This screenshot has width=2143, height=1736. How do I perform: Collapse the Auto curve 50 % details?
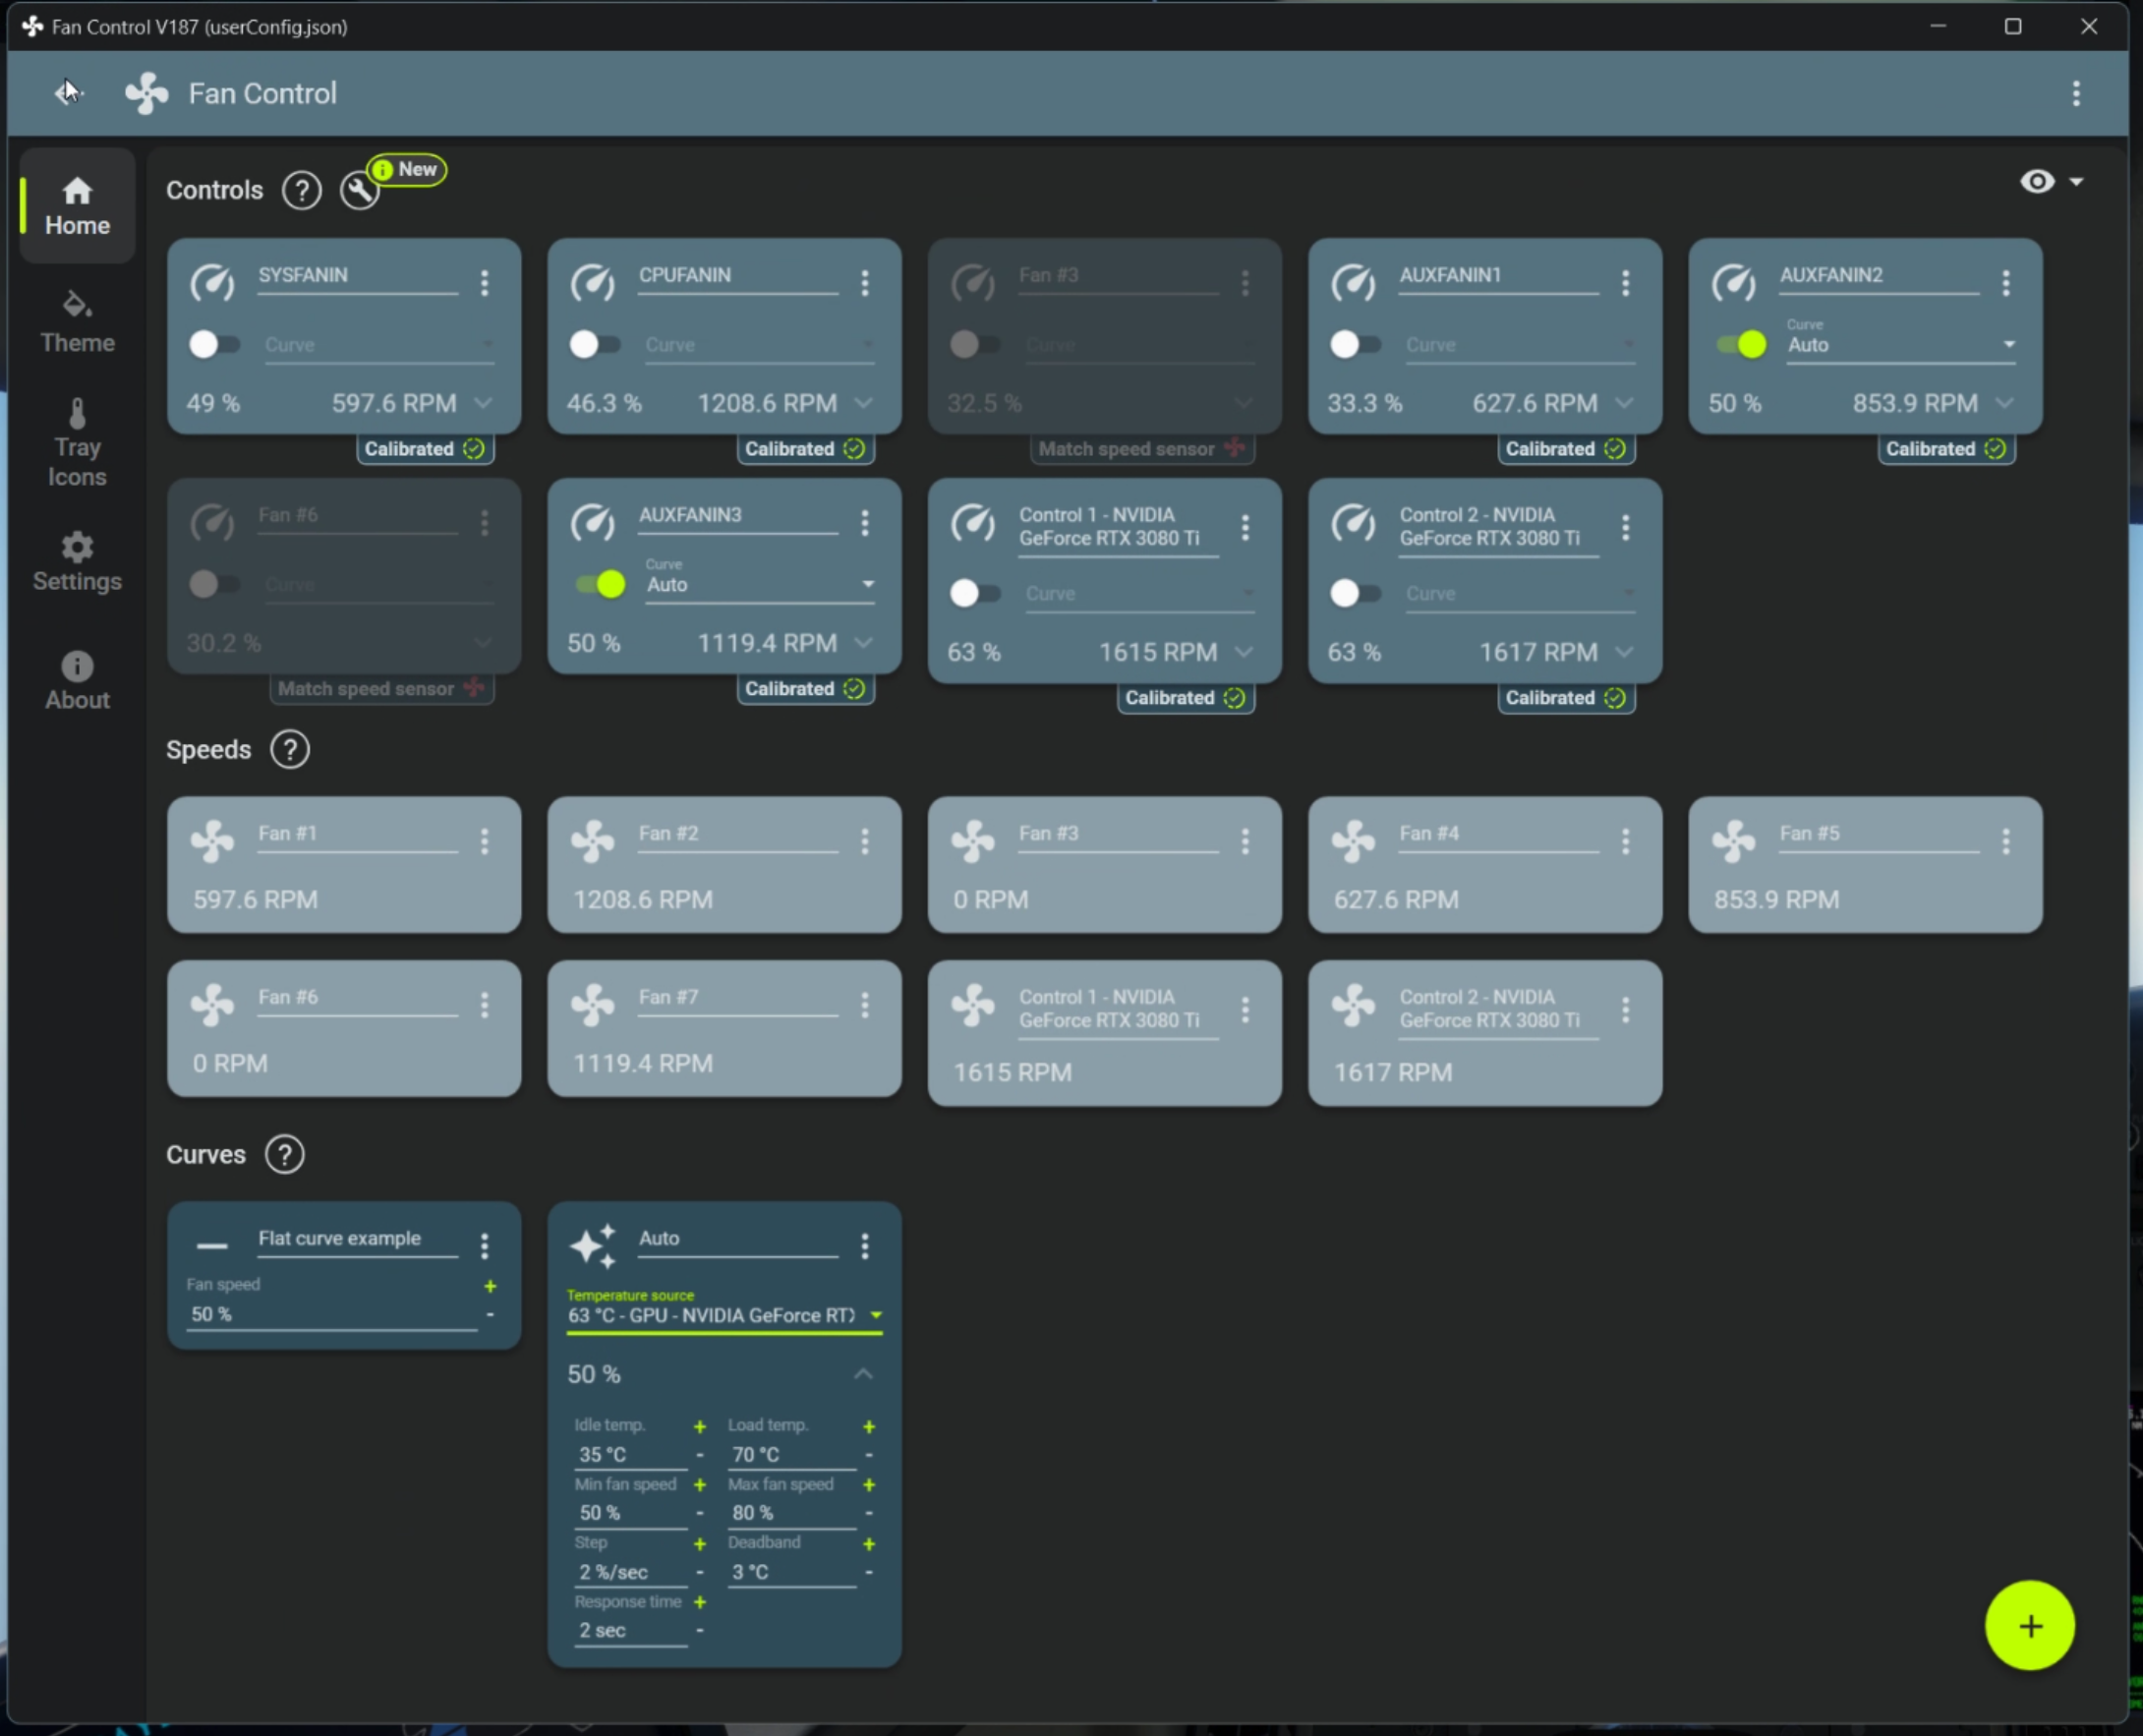pyautogui.click(x=863, y=1374)
